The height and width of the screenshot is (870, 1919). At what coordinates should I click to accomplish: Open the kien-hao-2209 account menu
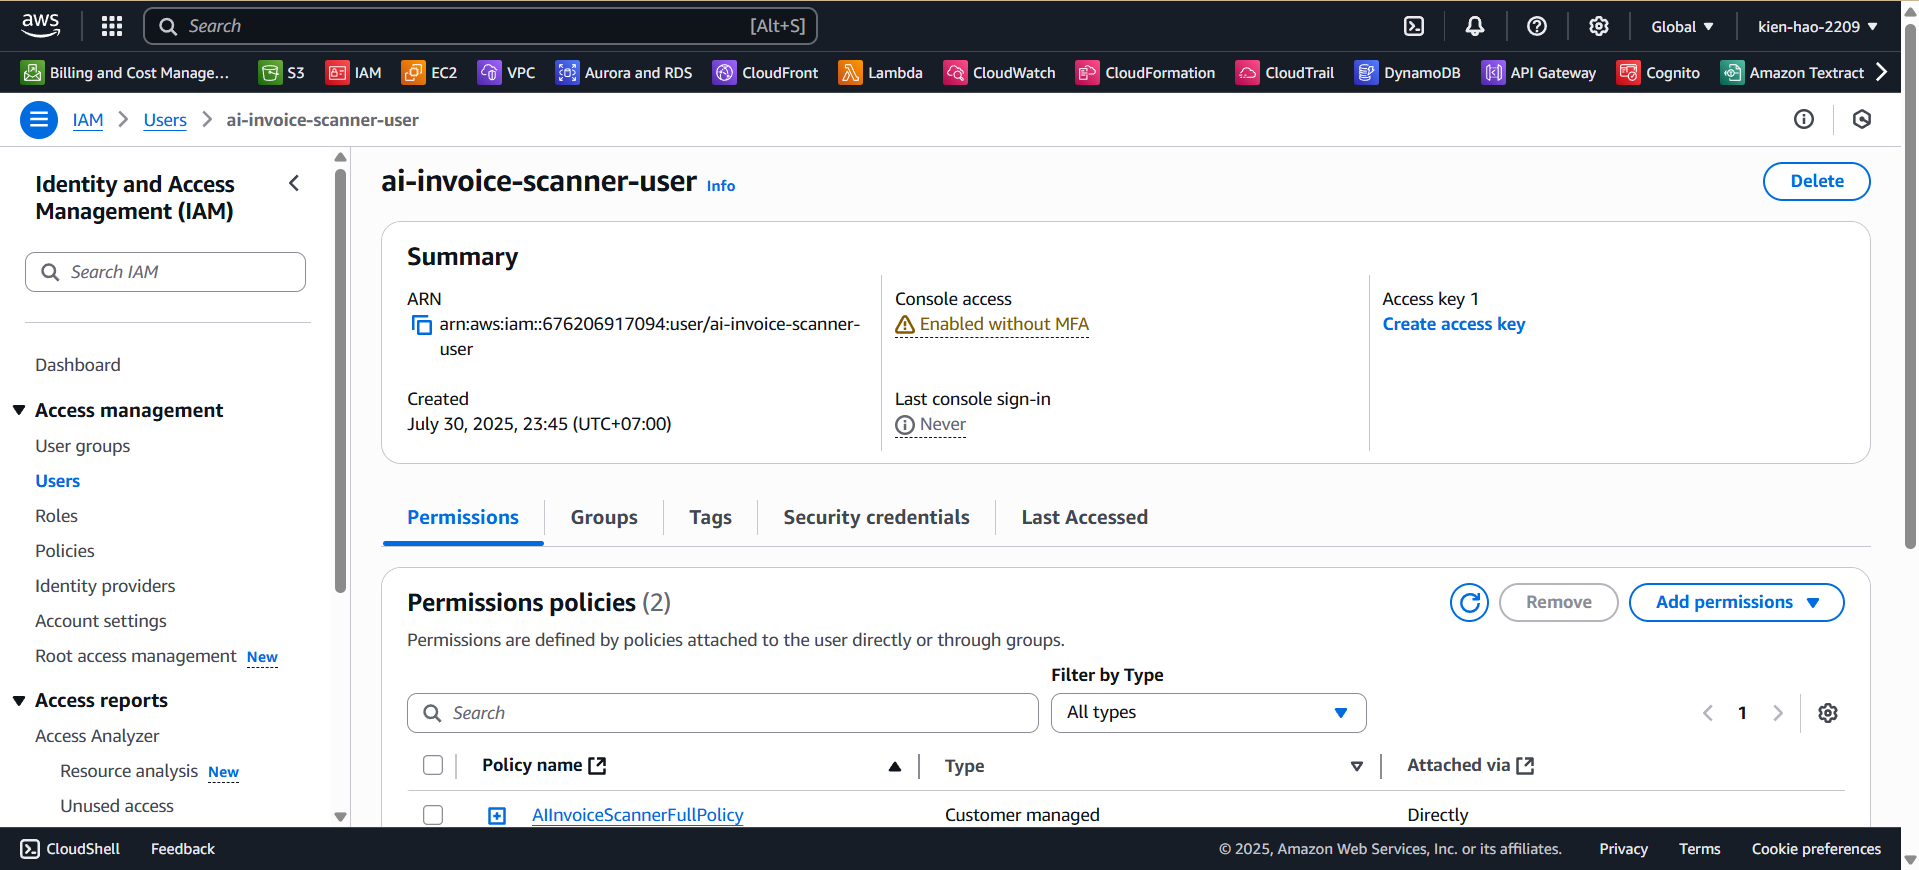point(1818,27)
